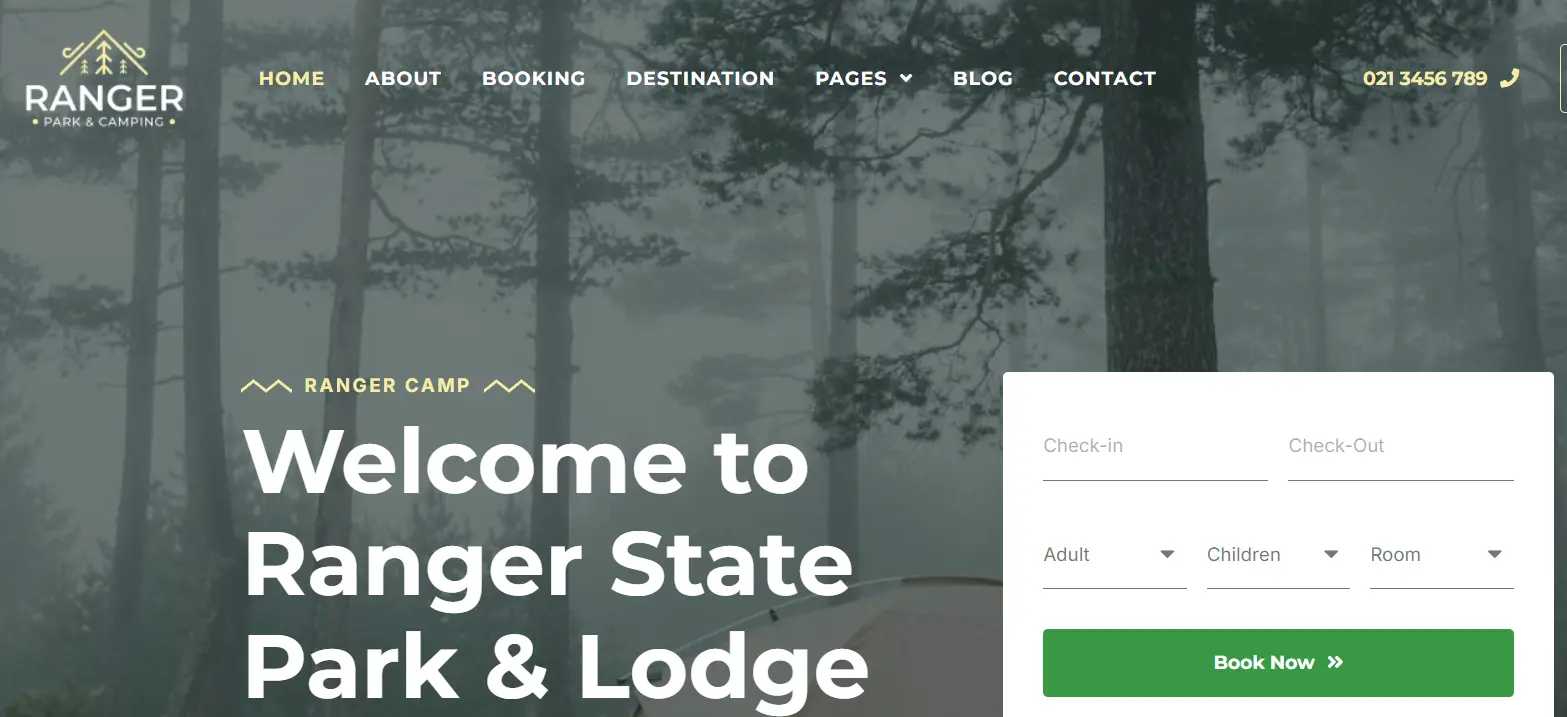Click the double-chevron icon on Book Now
The height and width of the screenshot is (717, 1567).
click(1335, 662)
